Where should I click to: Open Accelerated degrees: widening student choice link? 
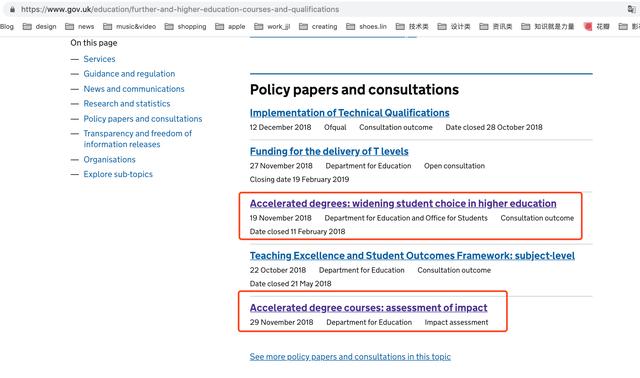(403, 203)
